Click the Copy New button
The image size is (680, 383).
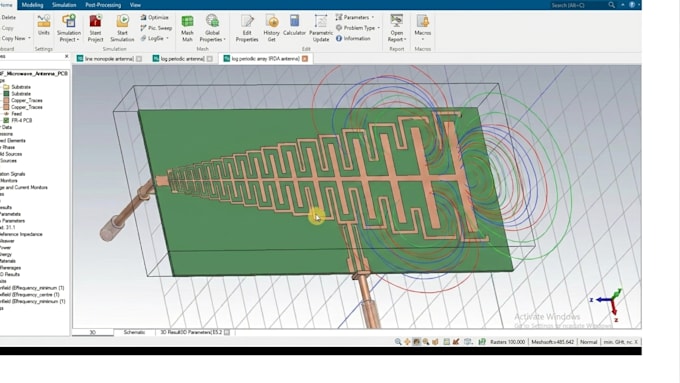pos(13,38)
